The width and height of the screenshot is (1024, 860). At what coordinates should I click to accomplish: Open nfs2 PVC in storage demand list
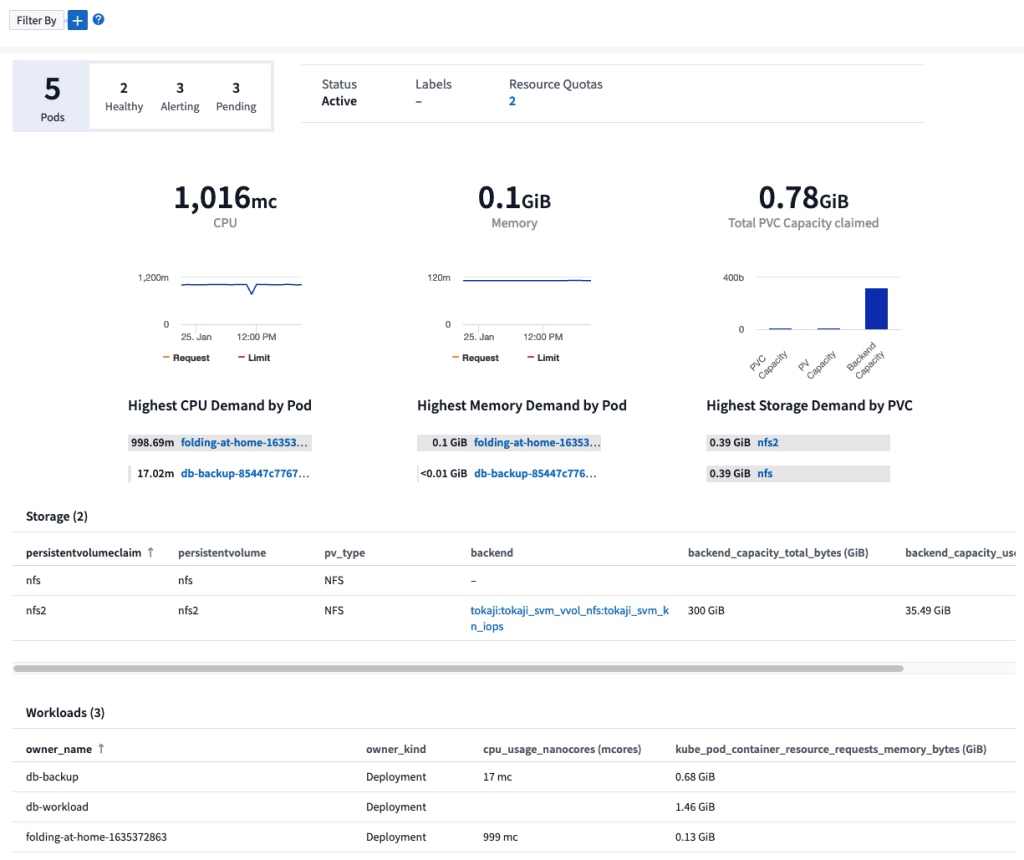click(767, 442)
